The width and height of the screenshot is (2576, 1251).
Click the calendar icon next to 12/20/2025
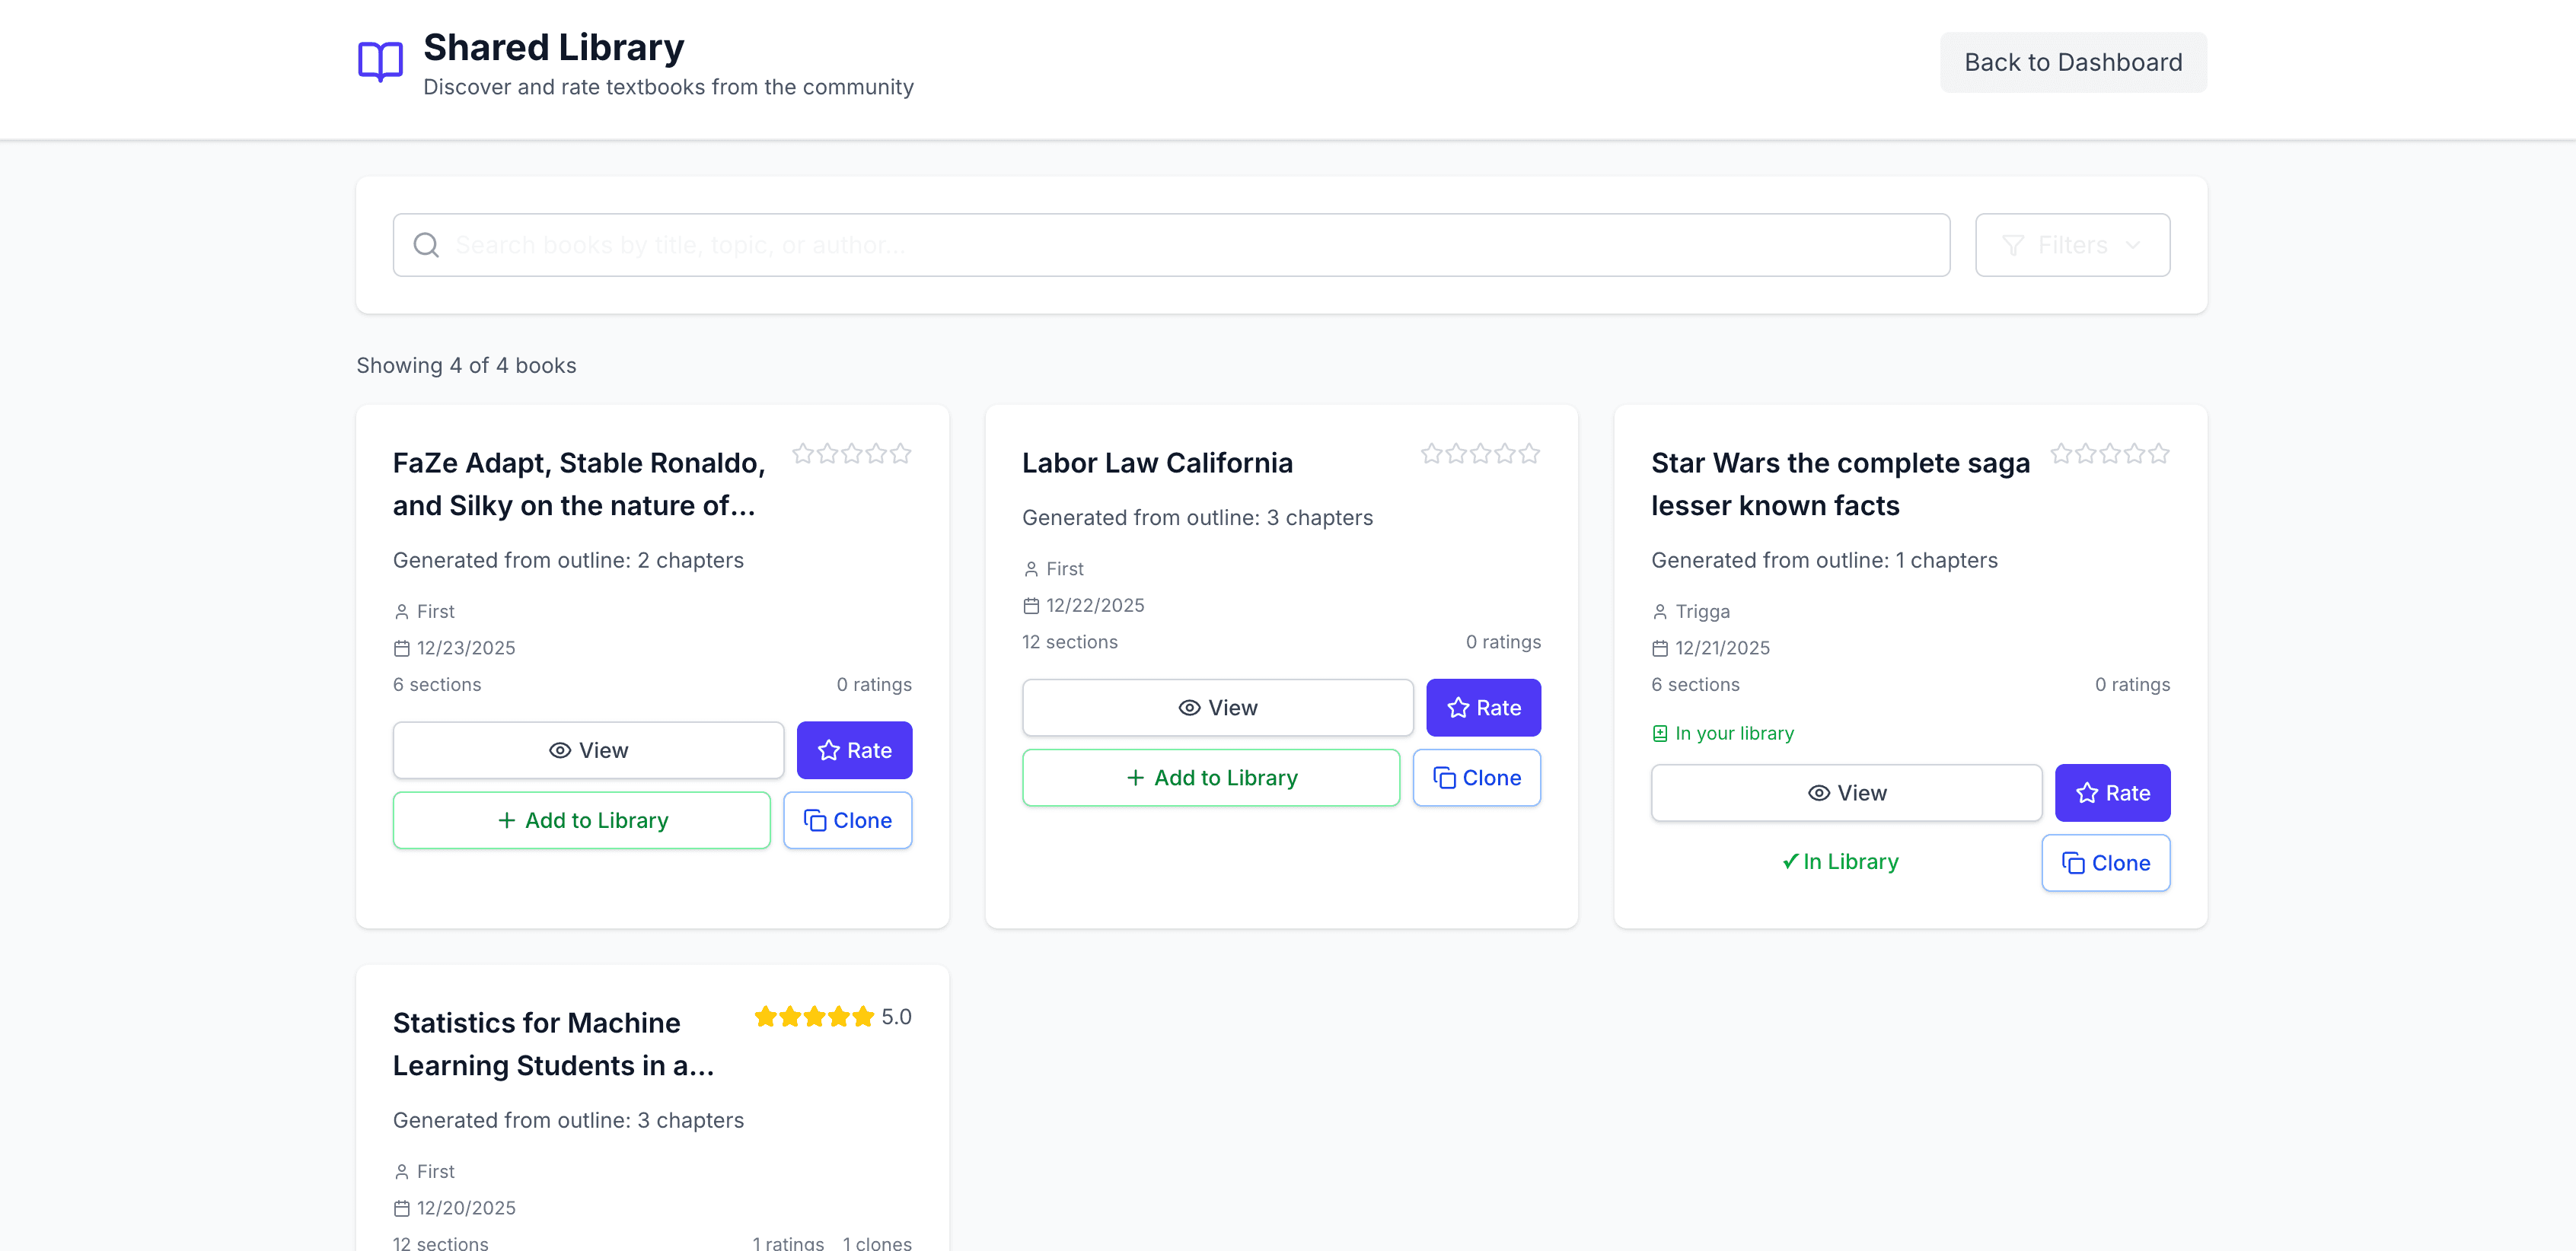pos(402,1208)
